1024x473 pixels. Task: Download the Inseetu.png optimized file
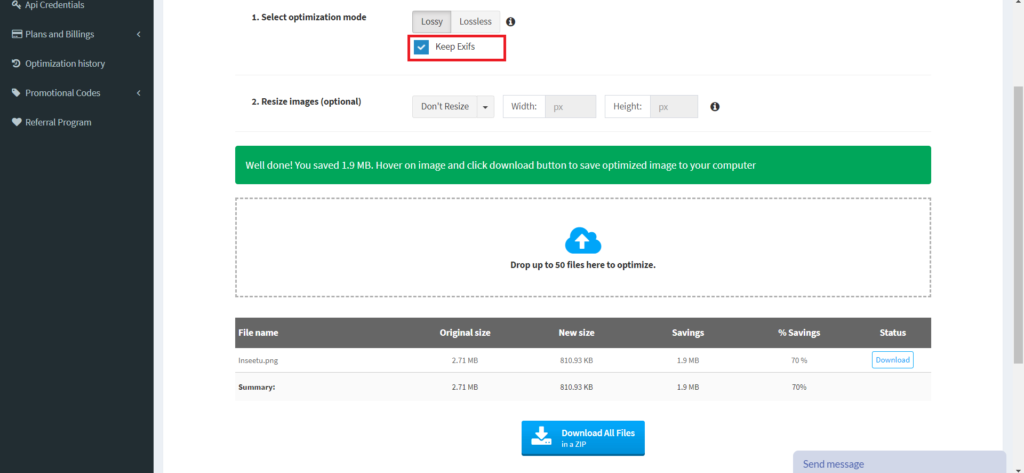coord(892,360)
